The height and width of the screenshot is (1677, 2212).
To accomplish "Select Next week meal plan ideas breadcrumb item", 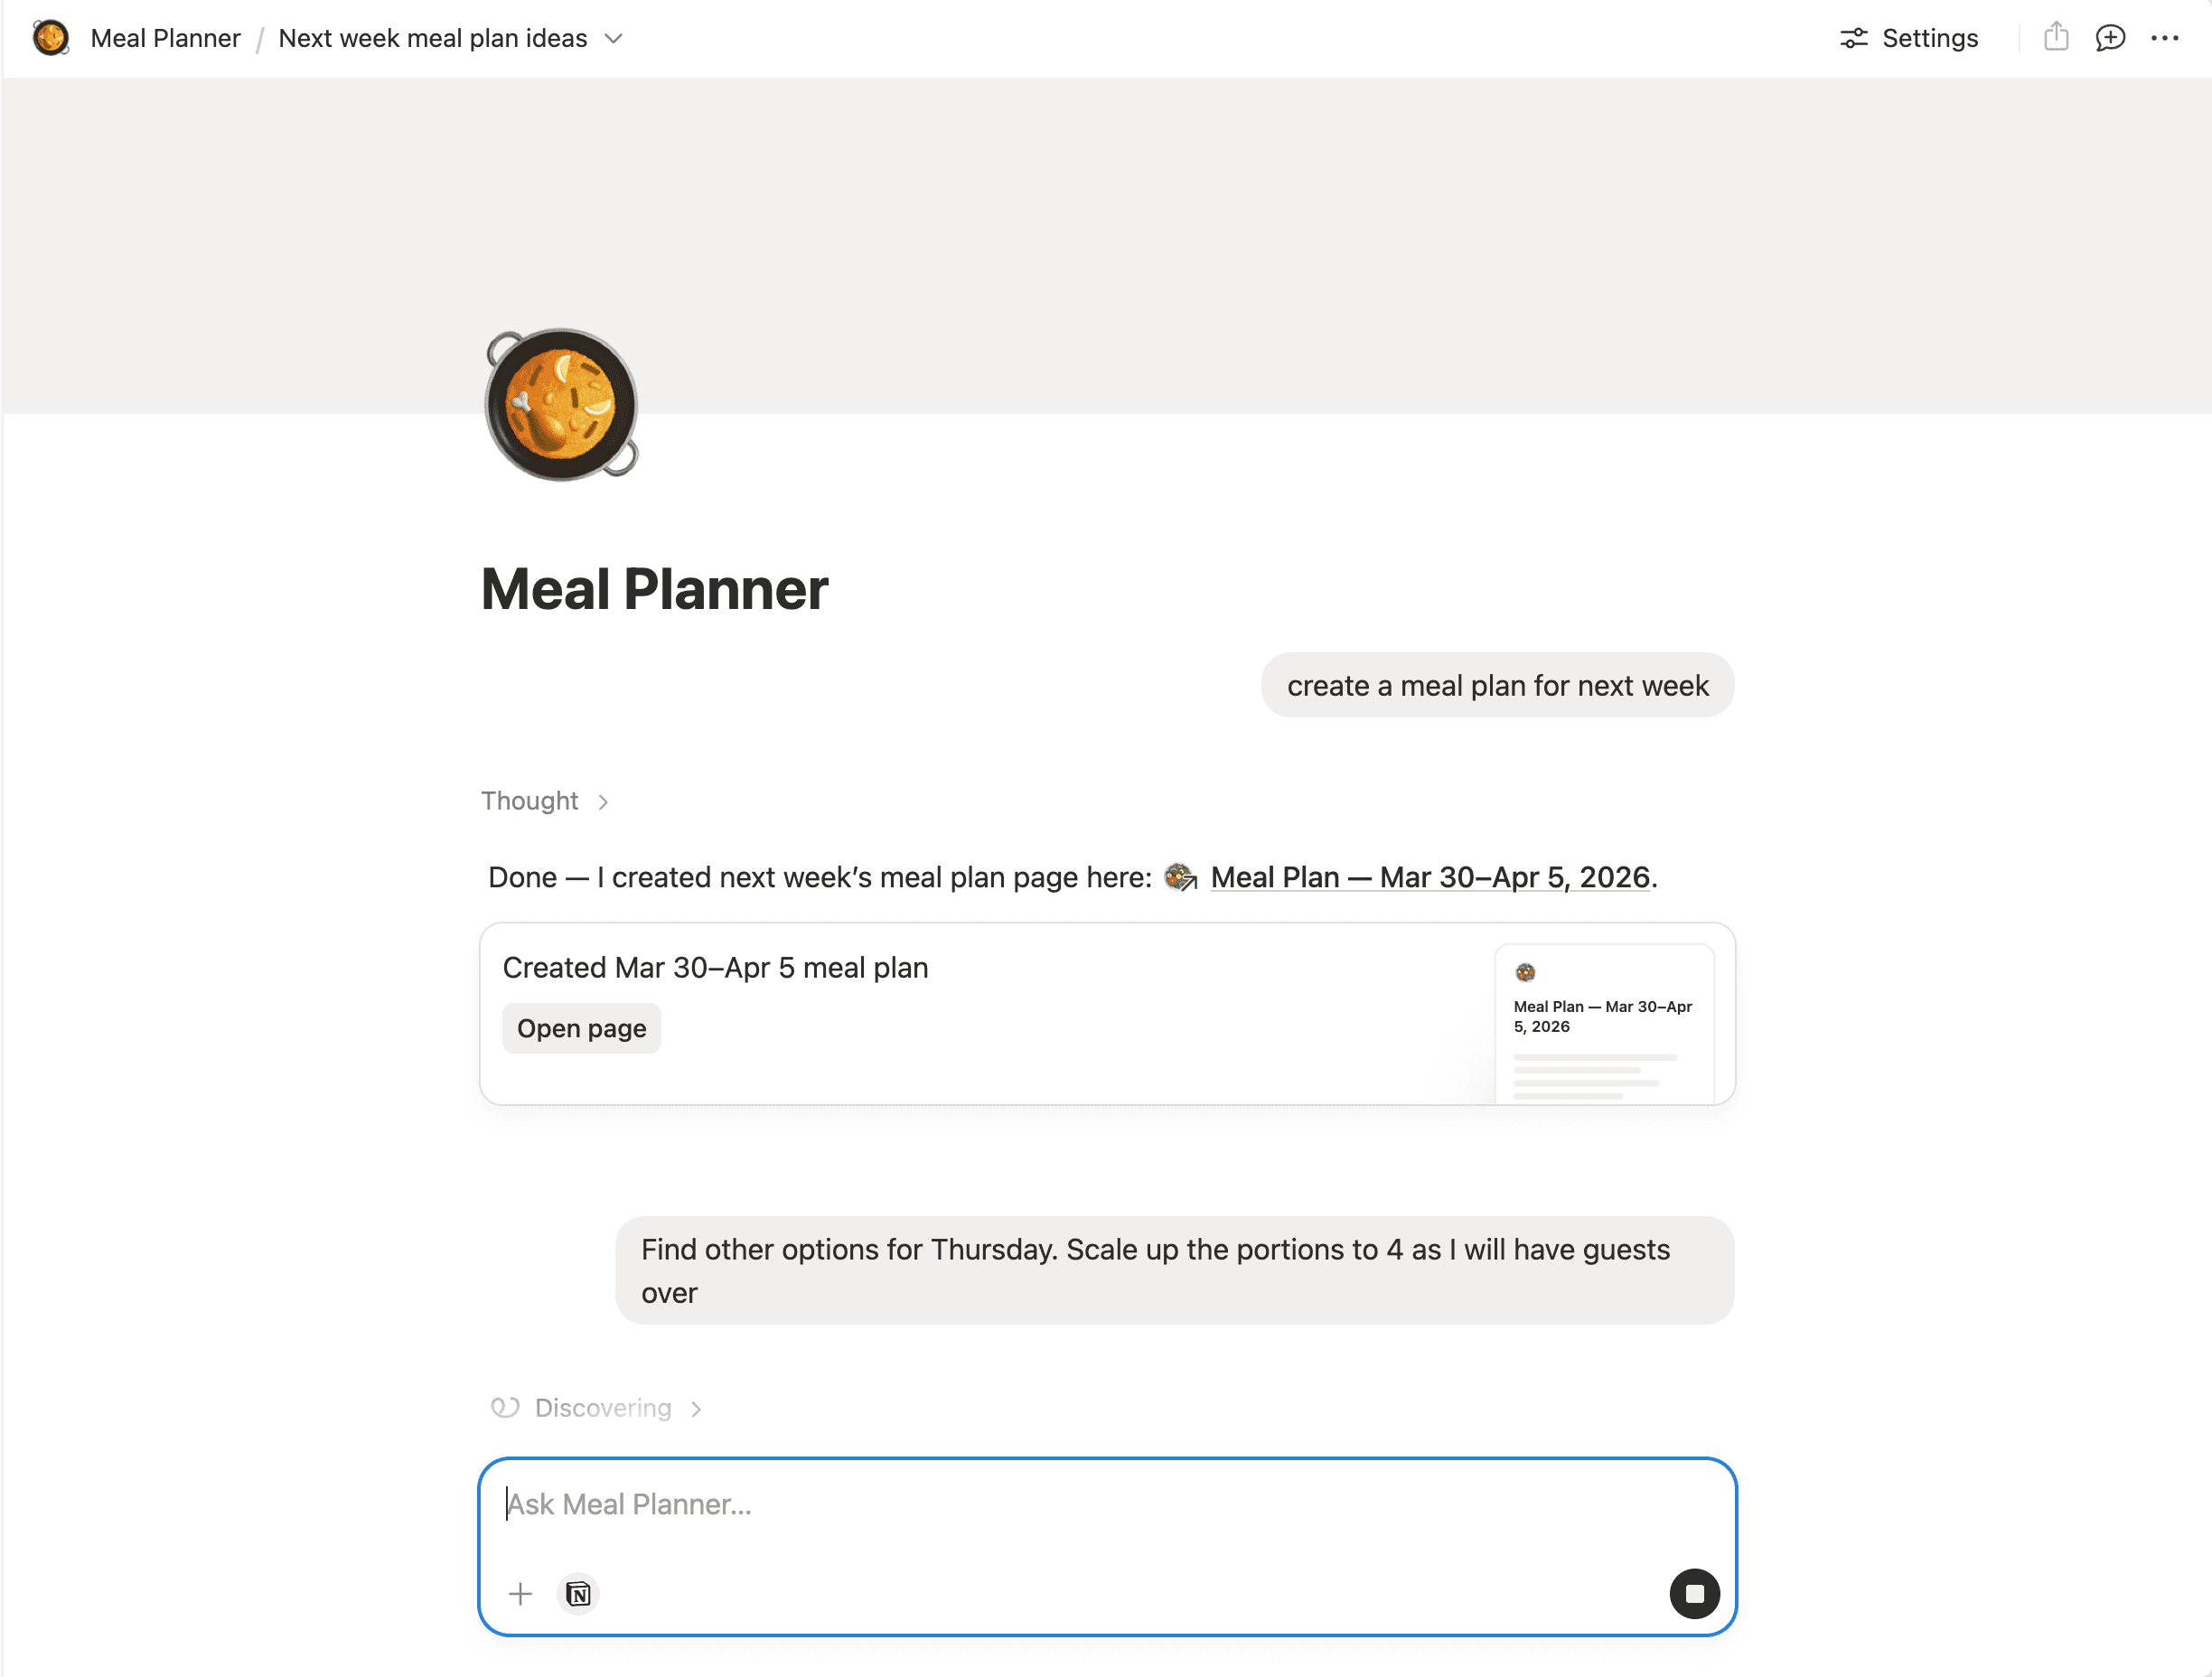I will point(432,38).
